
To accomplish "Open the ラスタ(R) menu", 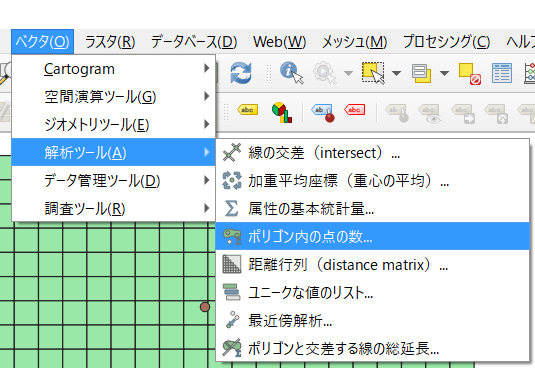I will (110, 42).
